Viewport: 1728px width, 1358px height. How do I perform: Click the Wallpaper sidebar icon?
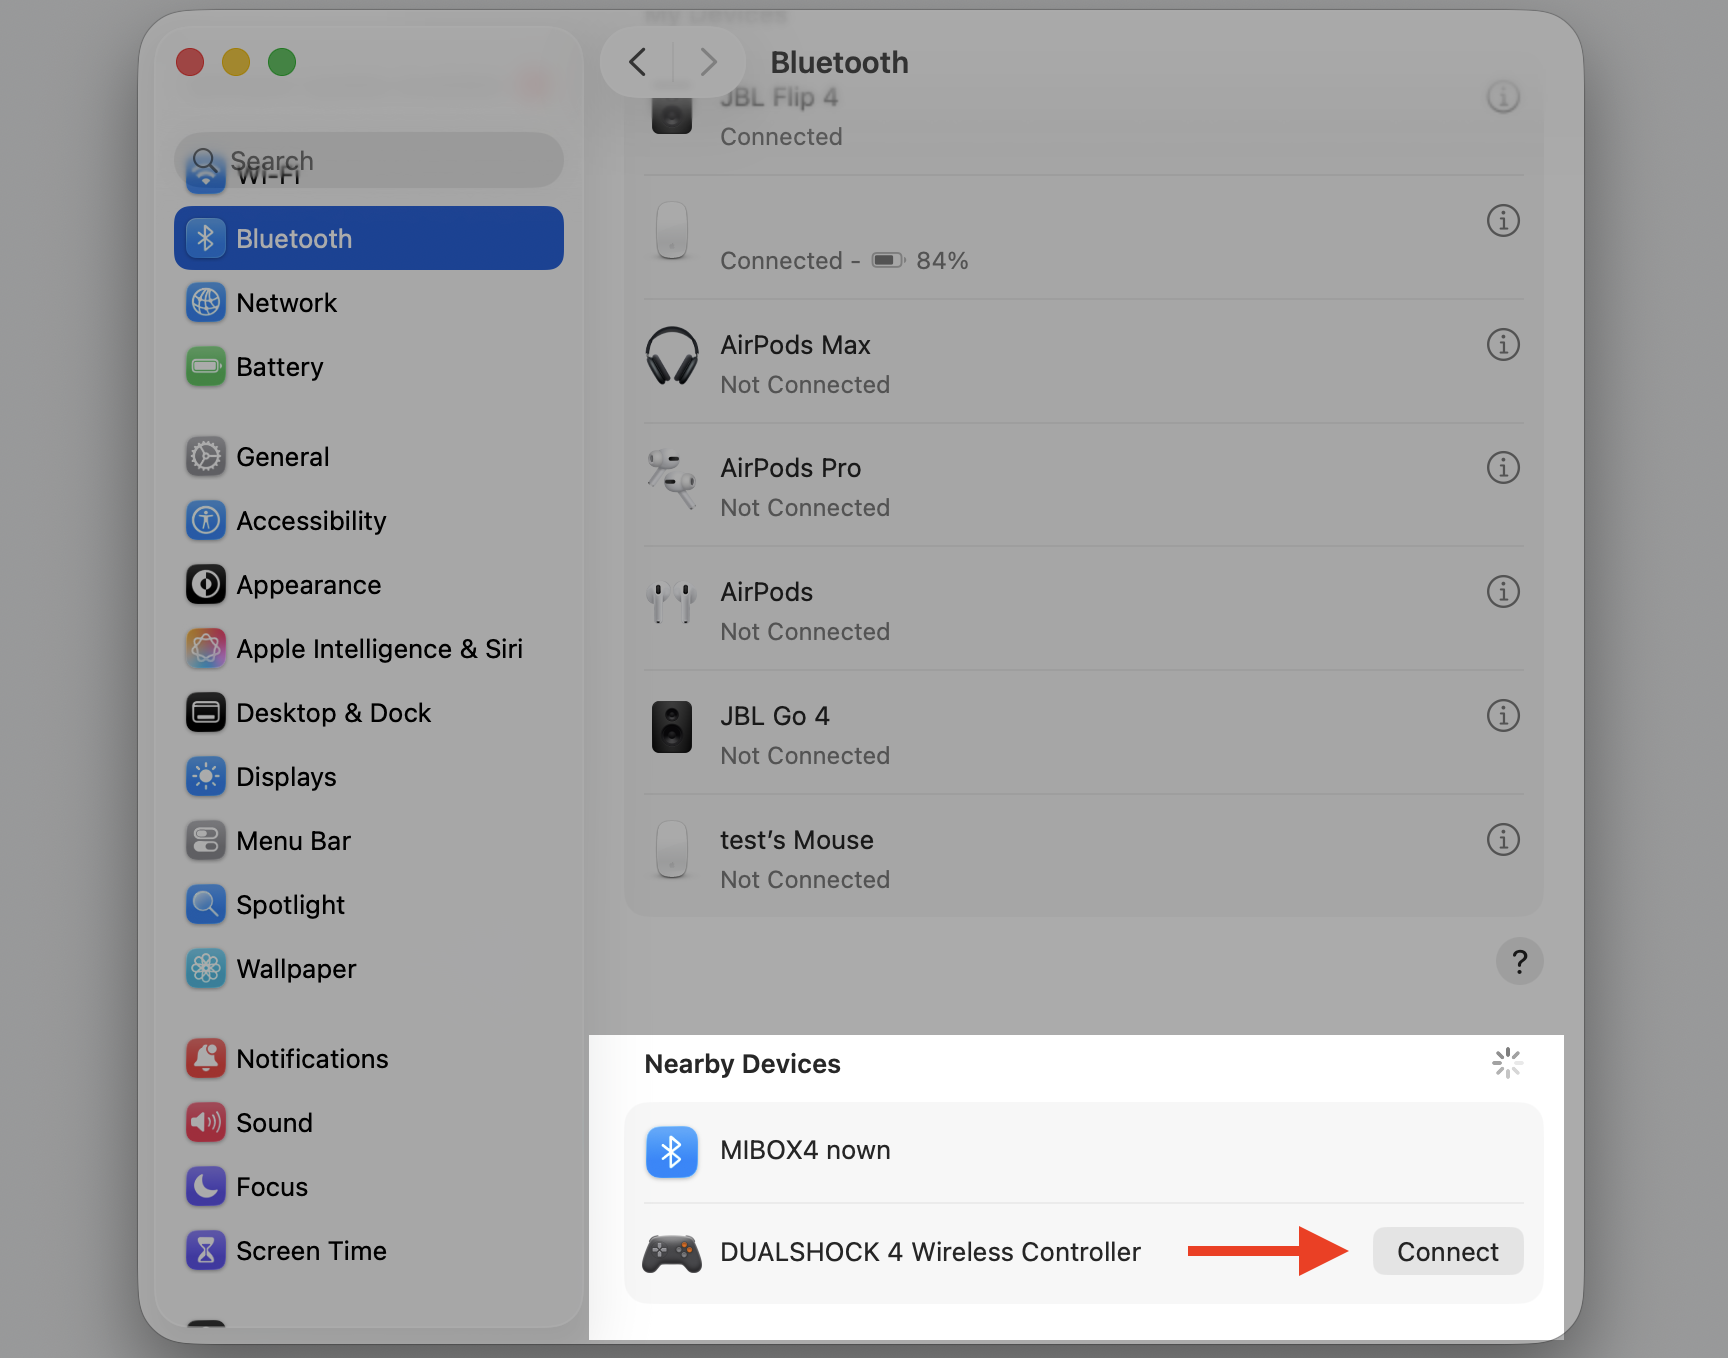[206, 969]
